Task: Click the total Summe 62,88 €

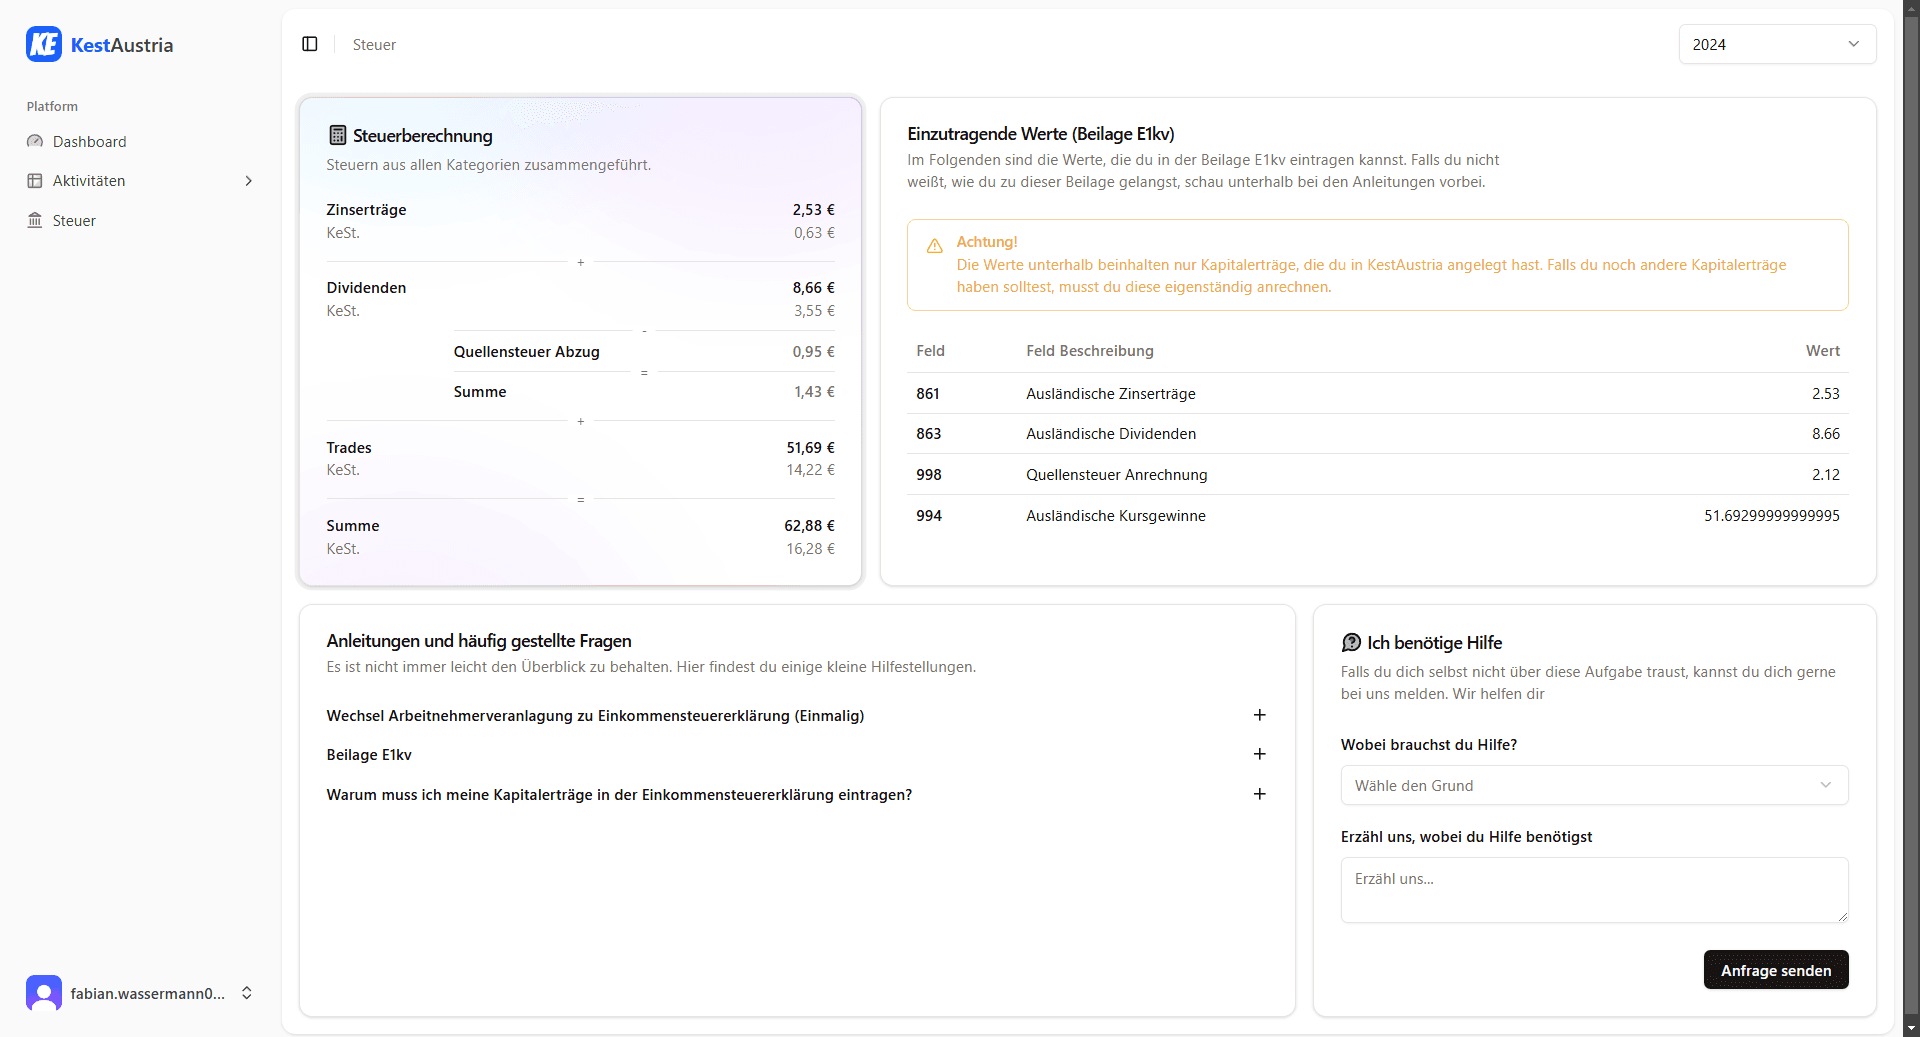Action: click(810, 526)
